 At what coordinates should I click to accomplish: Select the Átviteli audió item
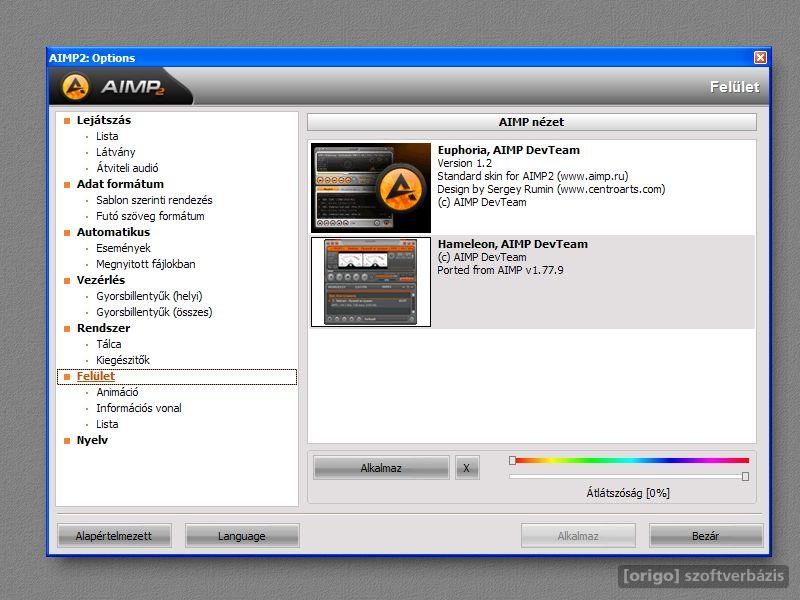point(127,168)
